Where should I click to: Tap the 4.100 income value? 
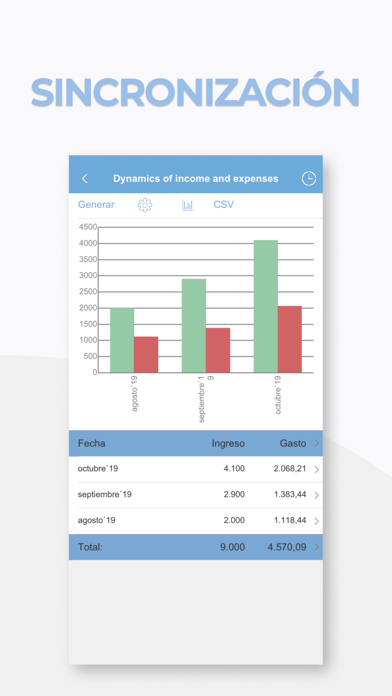pyautogui.click(x=234, y=469)
